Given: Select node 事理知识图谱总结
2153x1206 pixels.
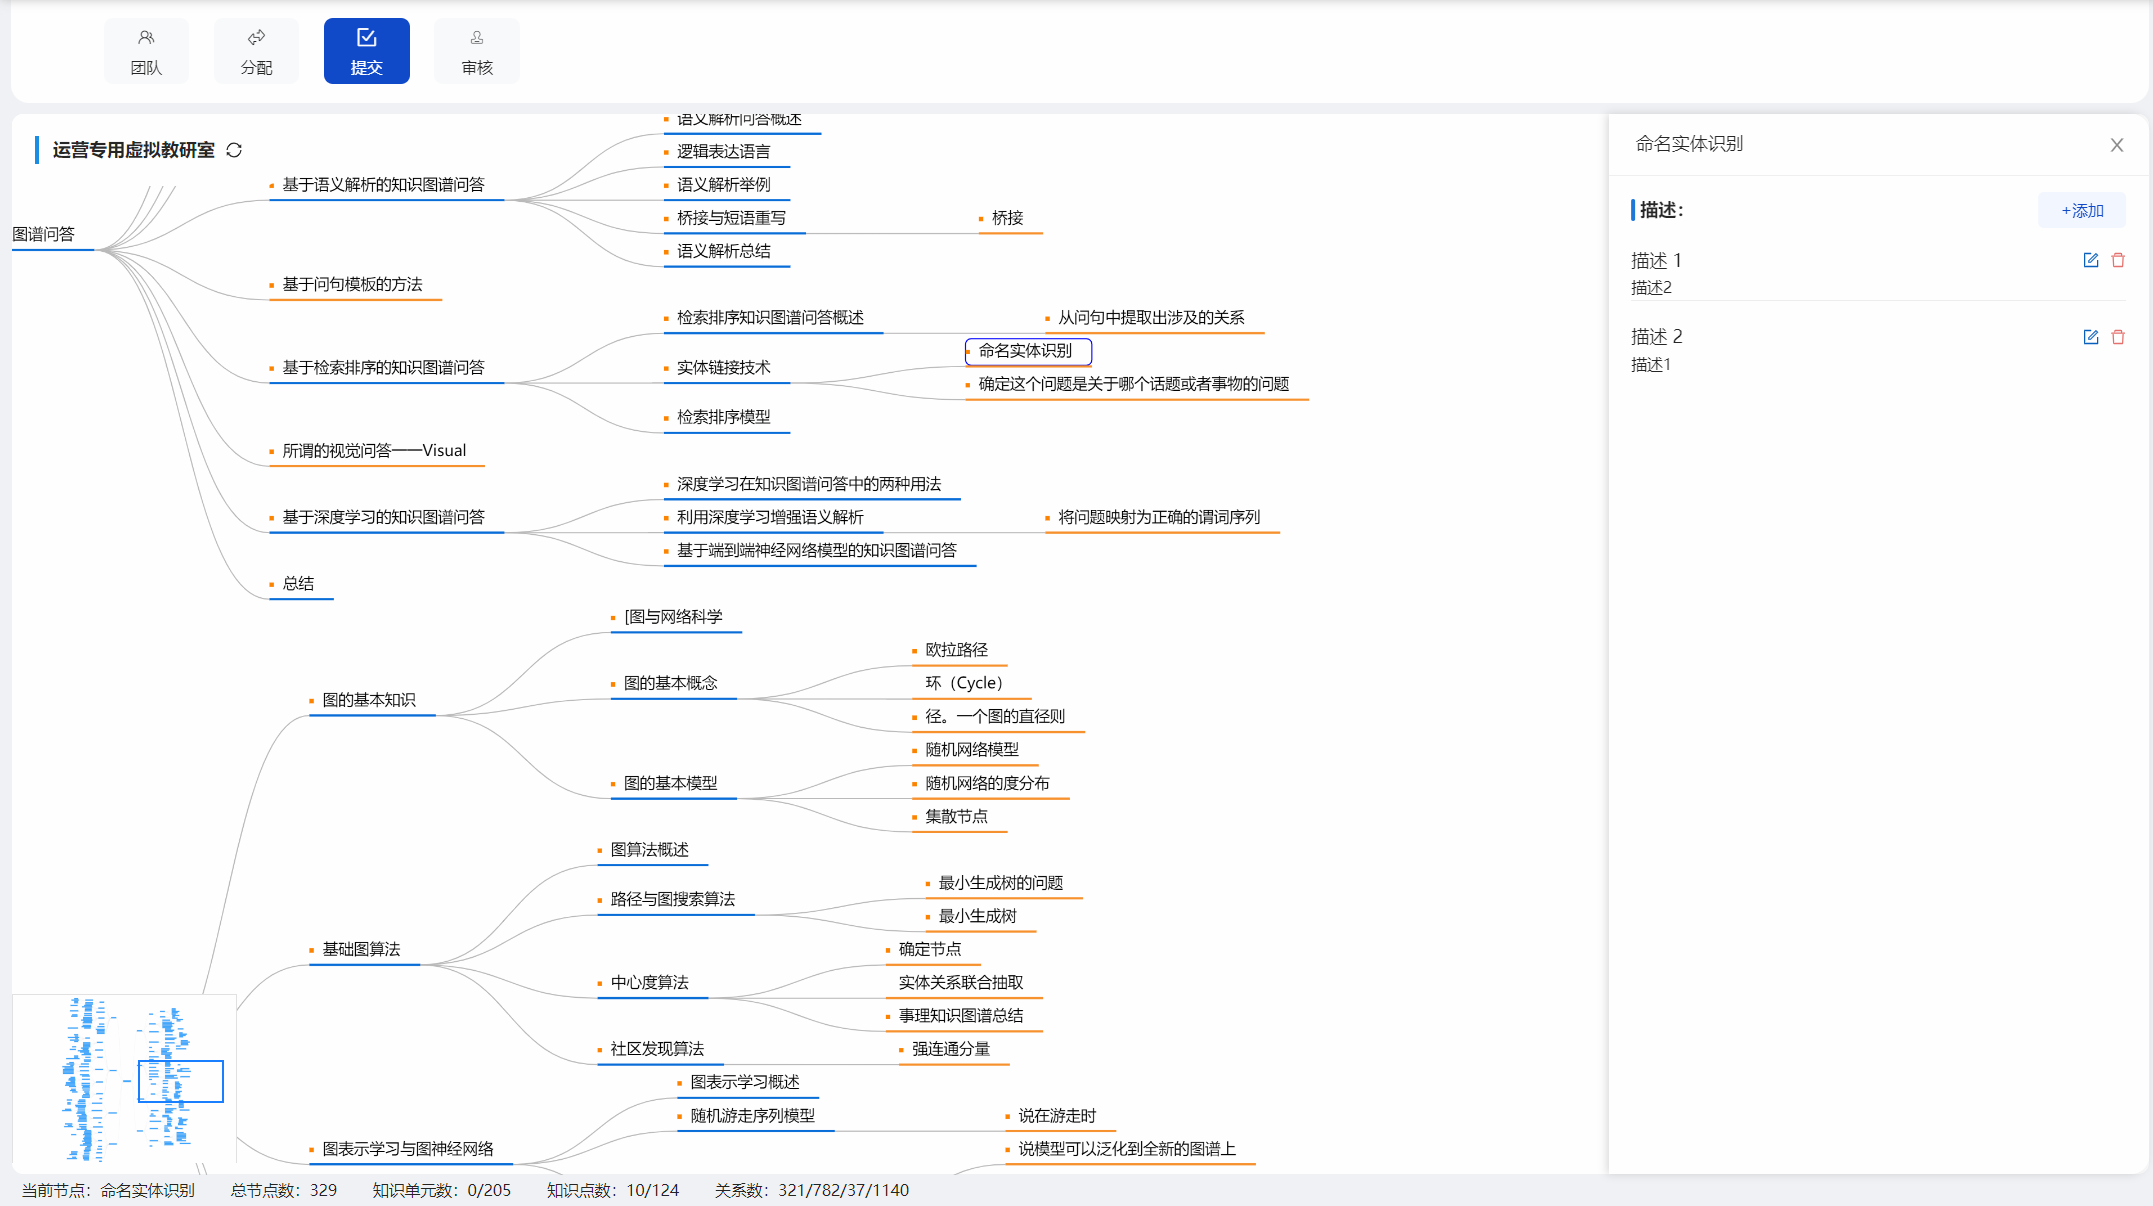Looking at the screenshot, I should click(961, 1016).
